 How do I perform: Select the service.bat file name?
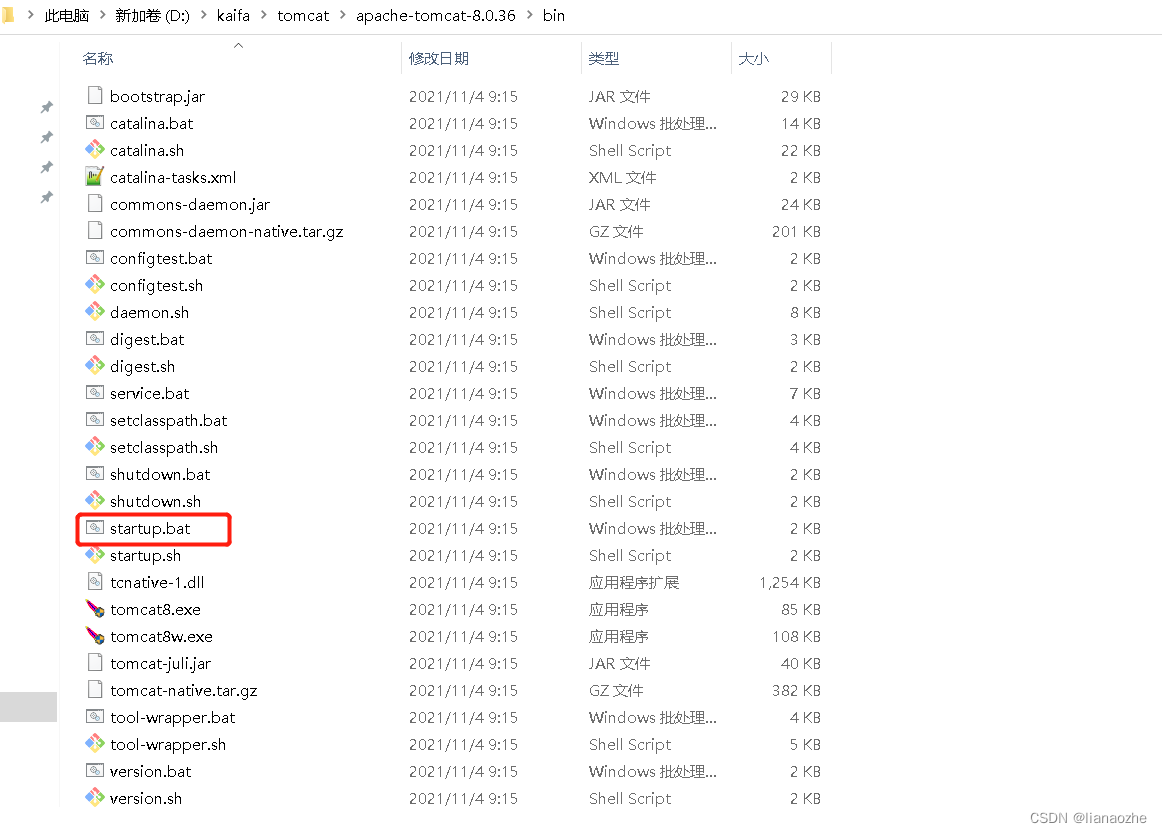click(x=150, y=394)
